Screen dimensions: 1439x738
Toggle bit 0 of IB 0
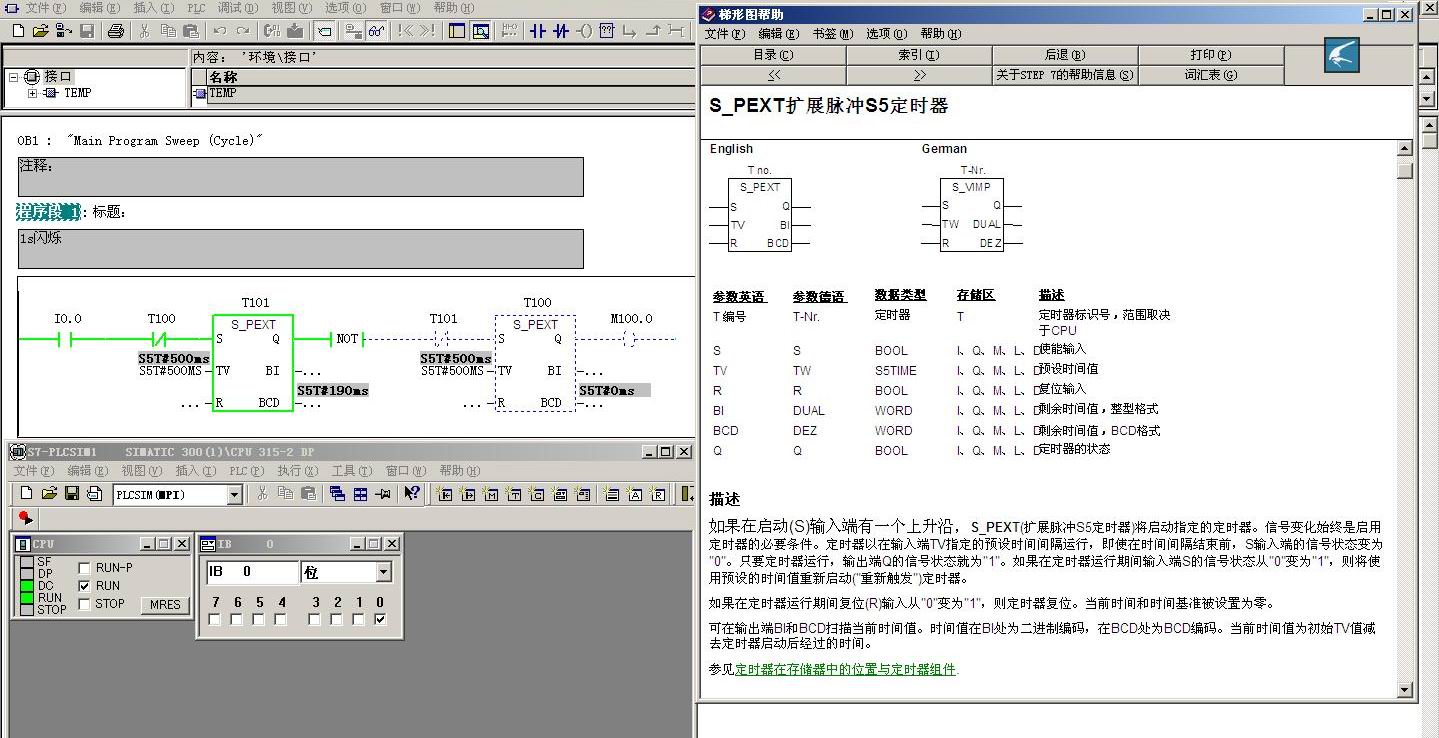point(380,620)
